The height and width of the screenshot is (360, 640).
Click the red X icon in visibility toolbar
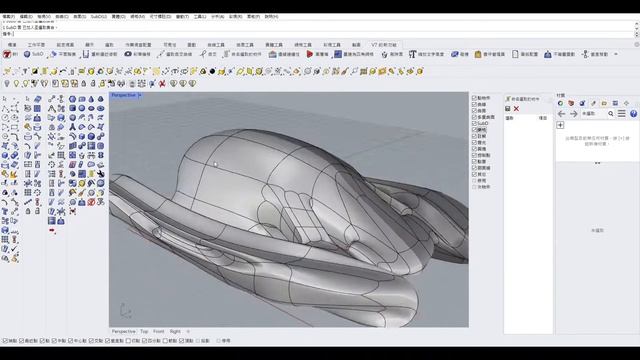tap(162, 84)
